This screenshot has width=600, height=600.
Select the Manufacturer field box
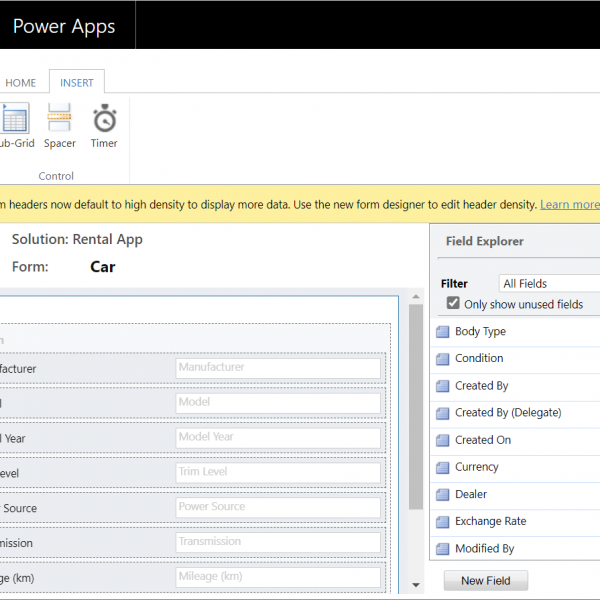pos(278,368)
